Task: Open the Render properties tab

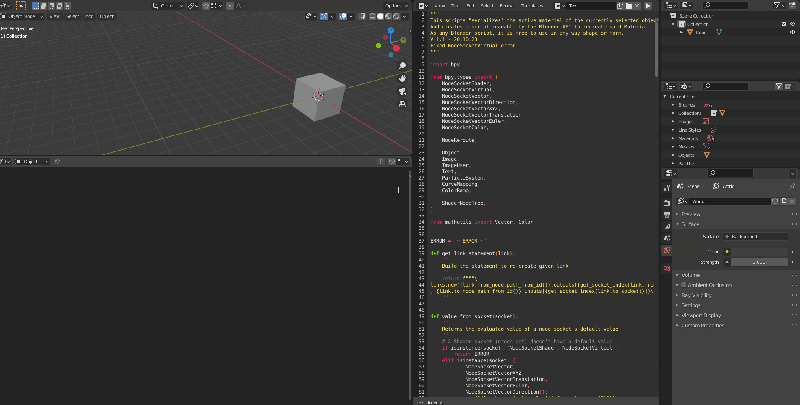Action: pos(667,202)
